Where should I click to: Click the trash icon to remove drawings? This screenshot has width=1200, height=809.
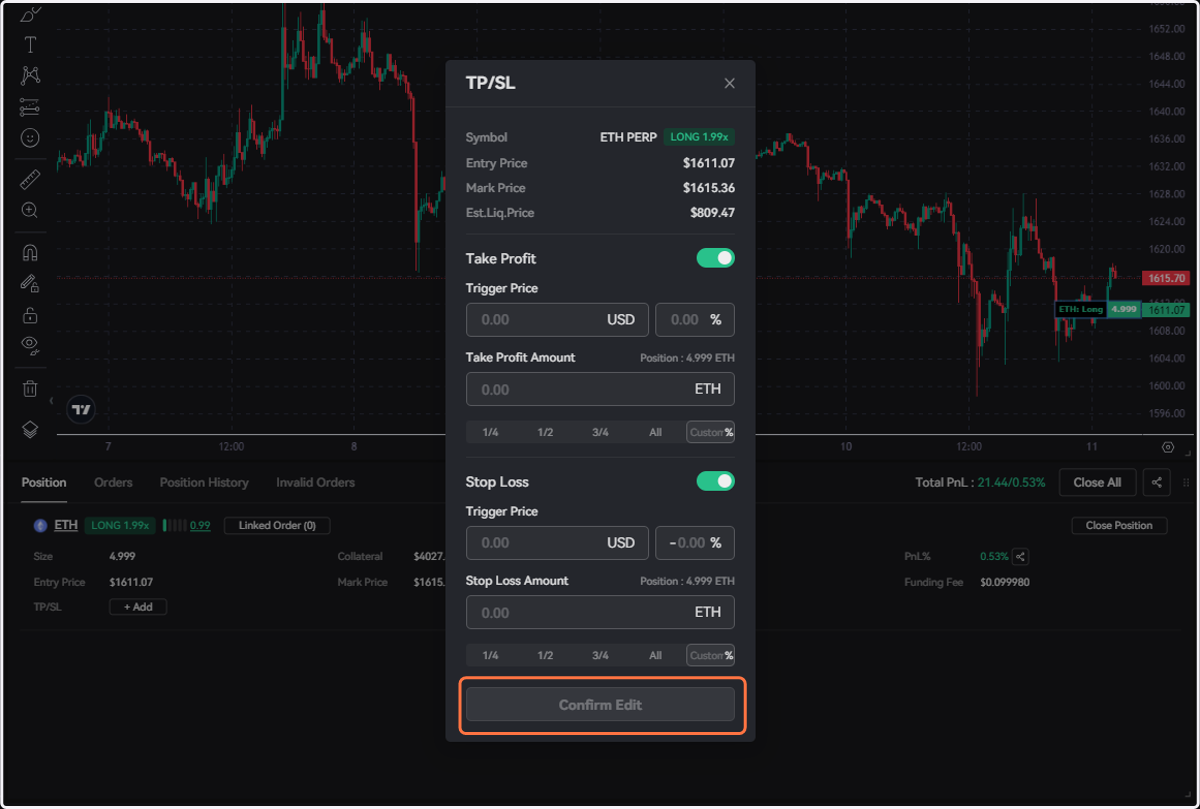click(30, 388)
